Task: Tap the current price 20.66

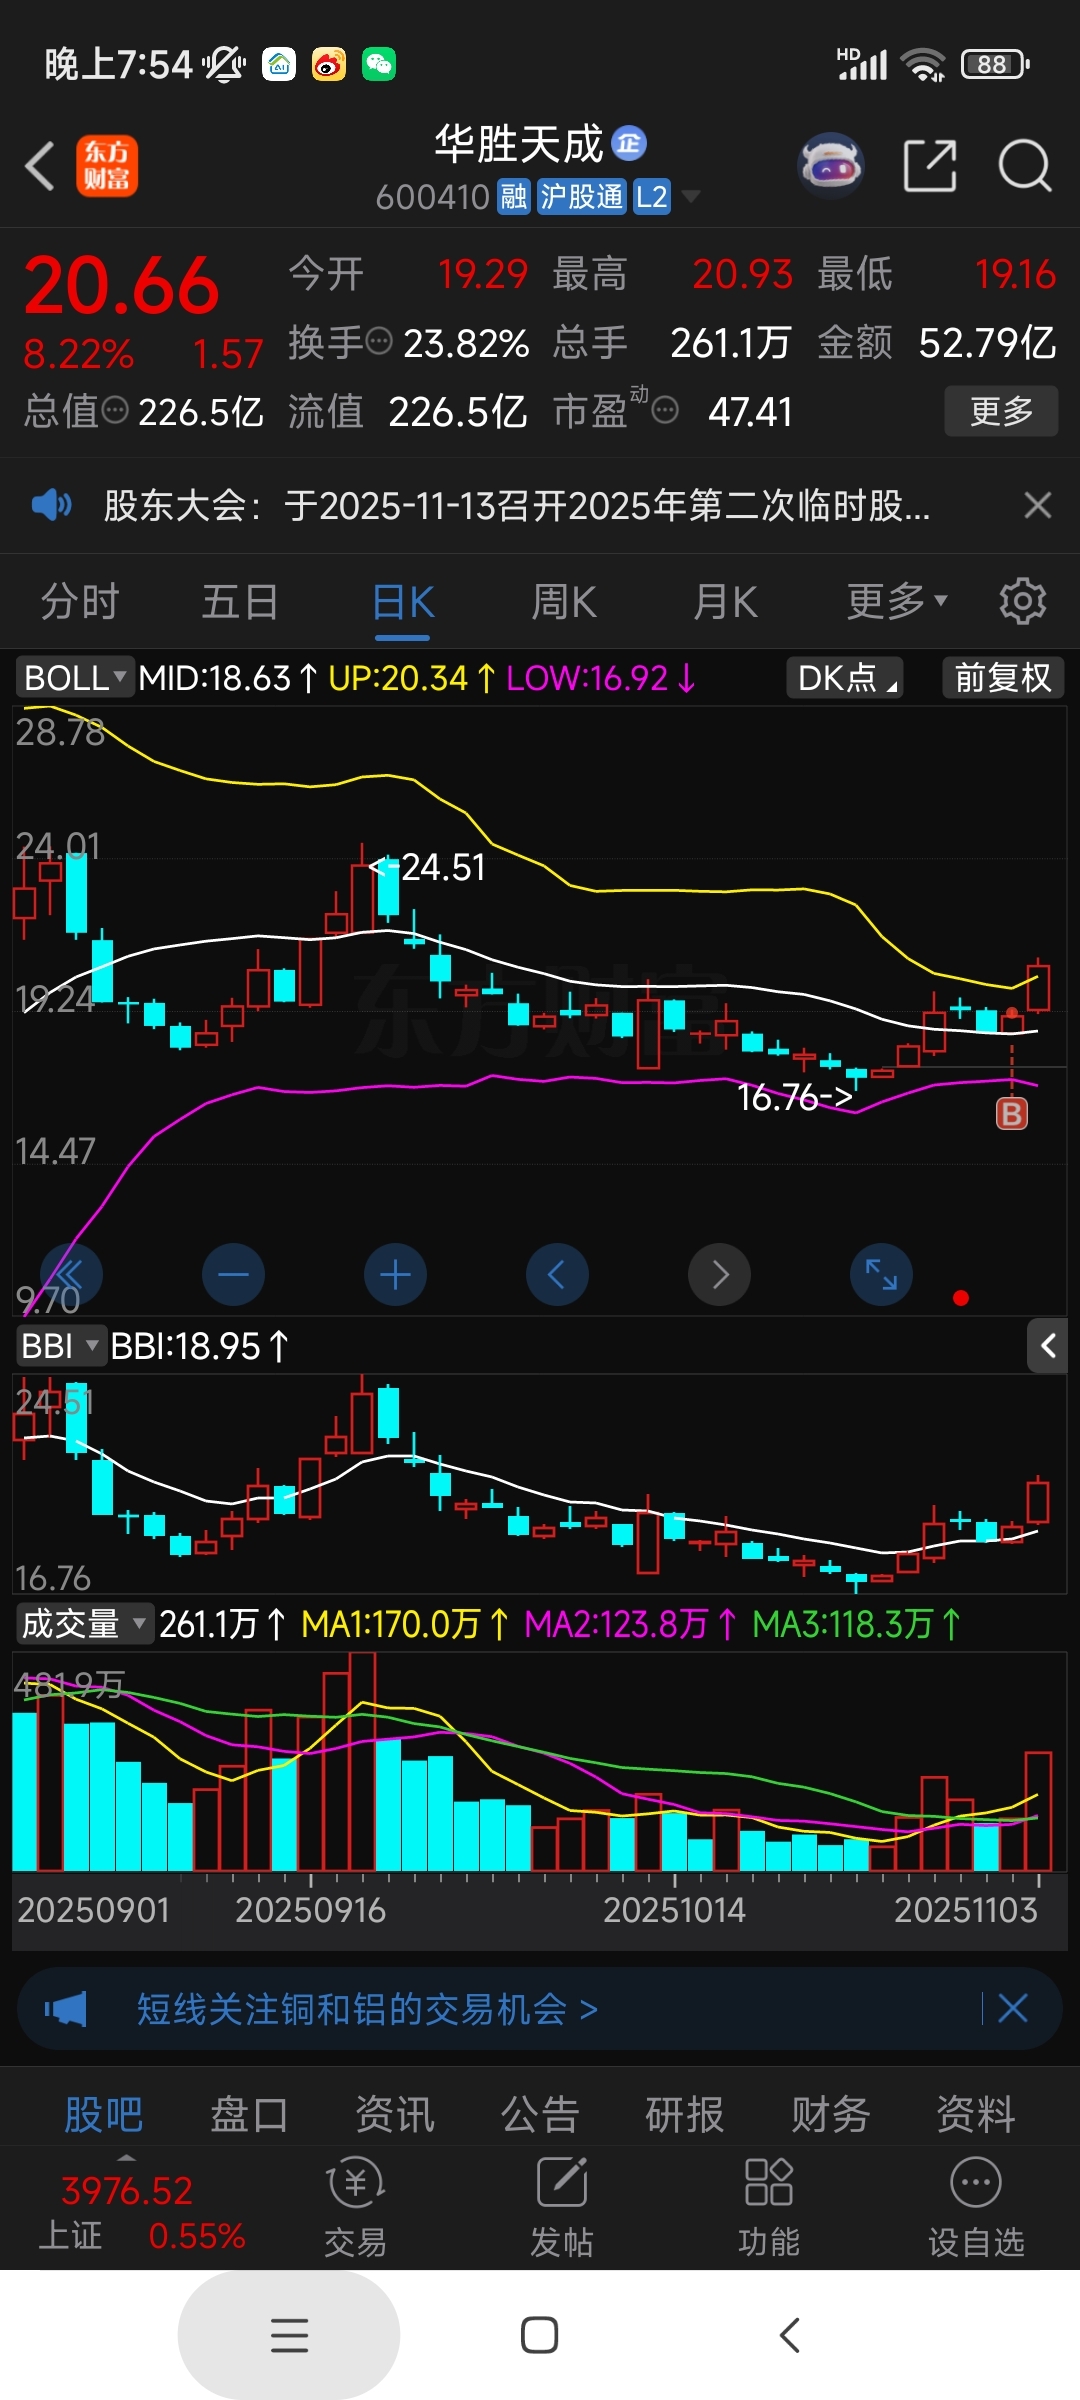Action: click(x=121, y=286)
